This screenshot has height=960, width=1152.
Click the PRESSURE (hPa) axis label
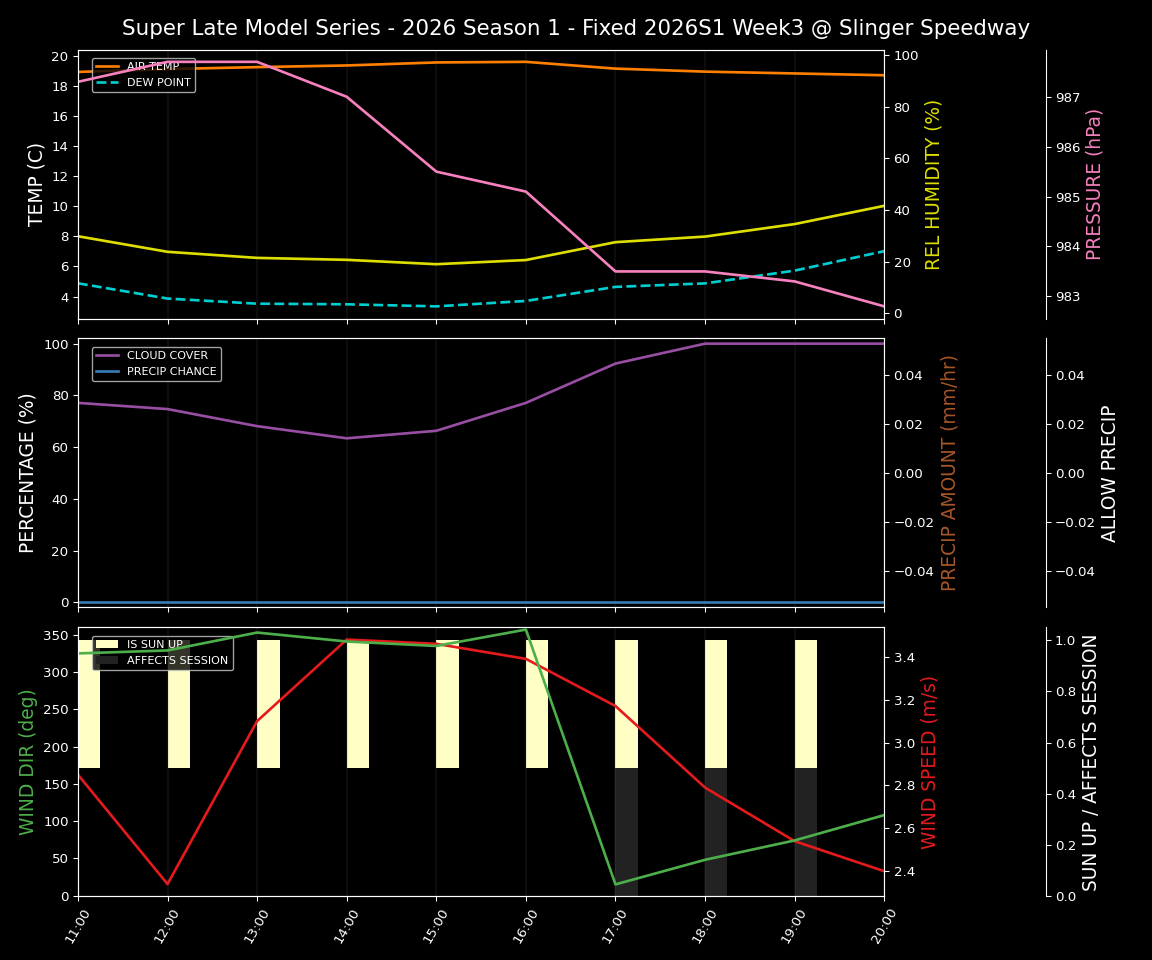(1093, 182)
